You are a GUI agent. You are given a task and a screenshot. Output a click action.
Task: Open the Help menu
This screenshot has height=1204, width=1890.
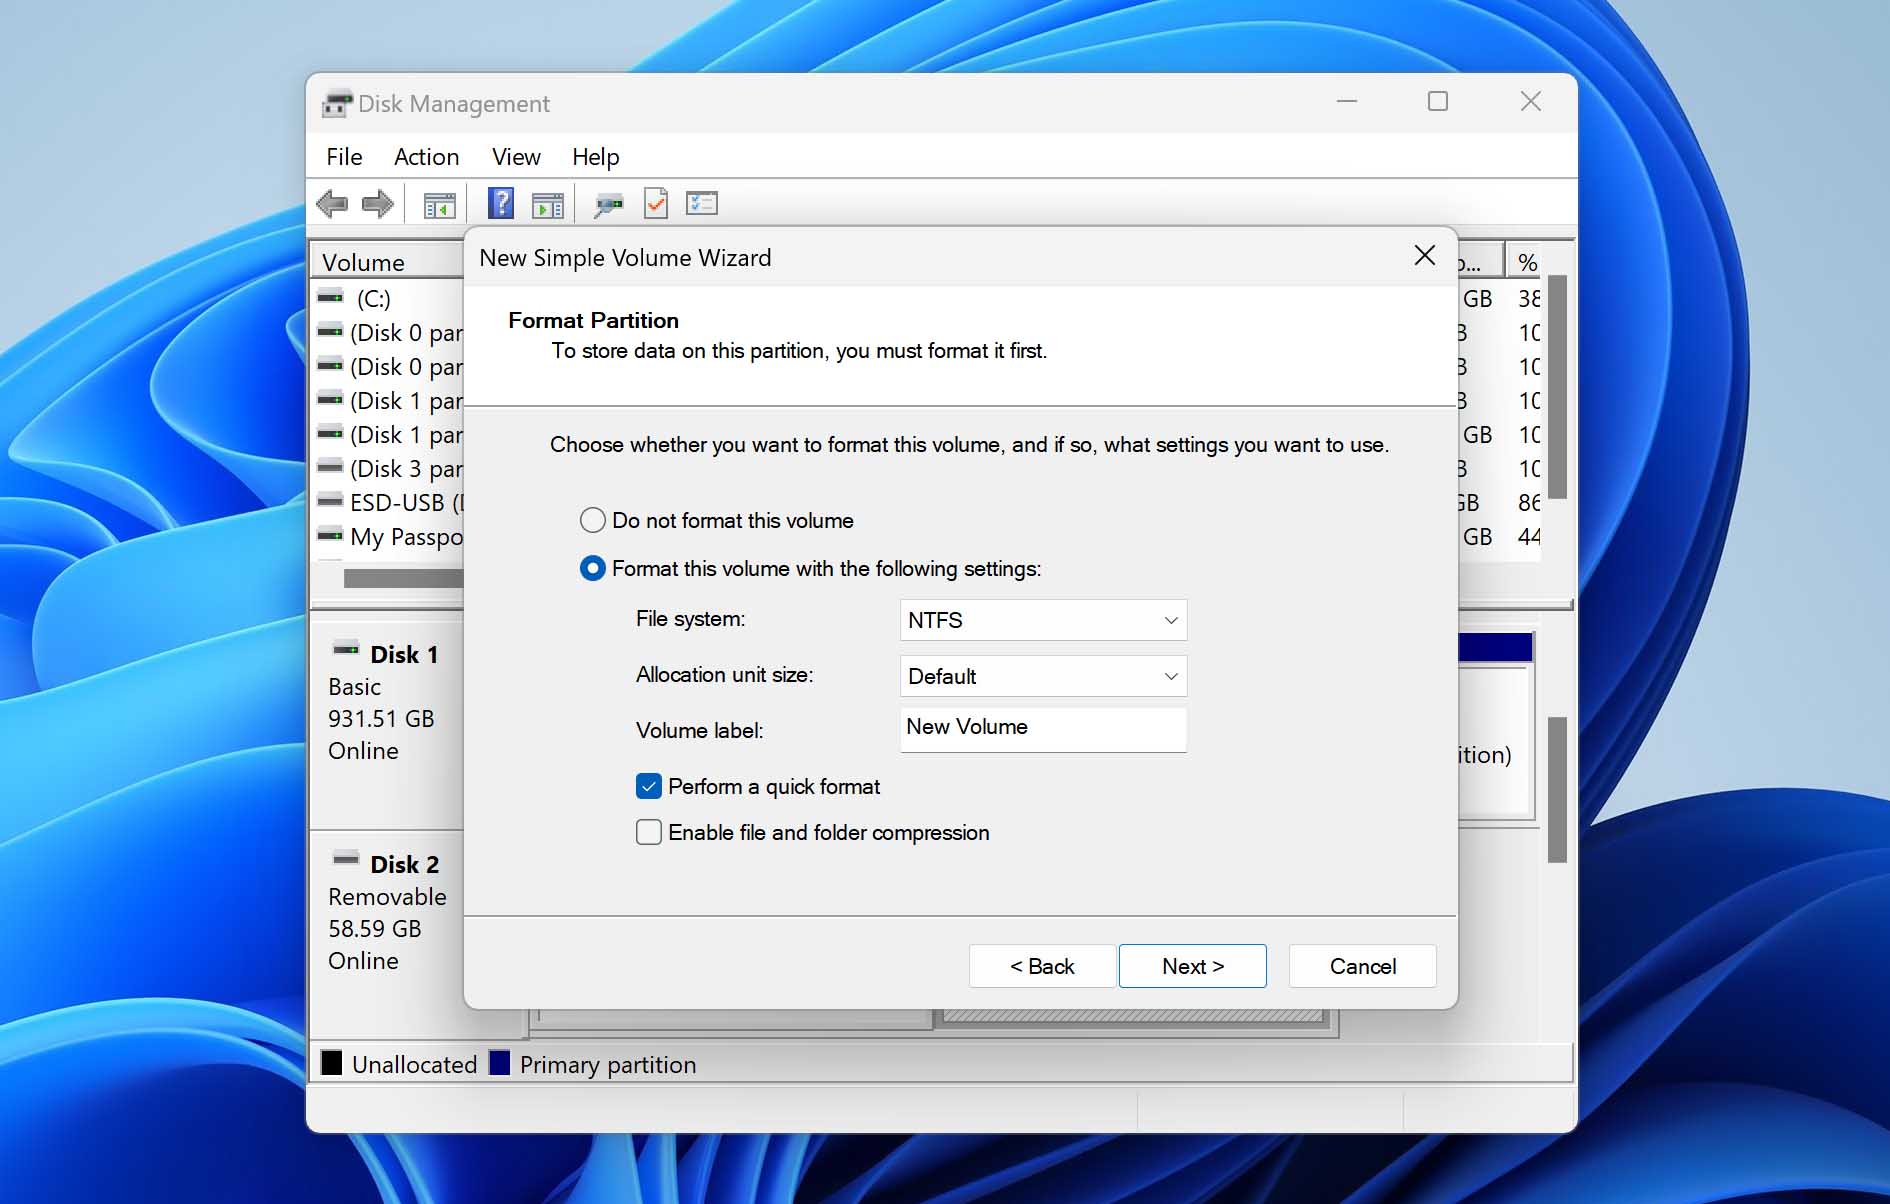596,157
